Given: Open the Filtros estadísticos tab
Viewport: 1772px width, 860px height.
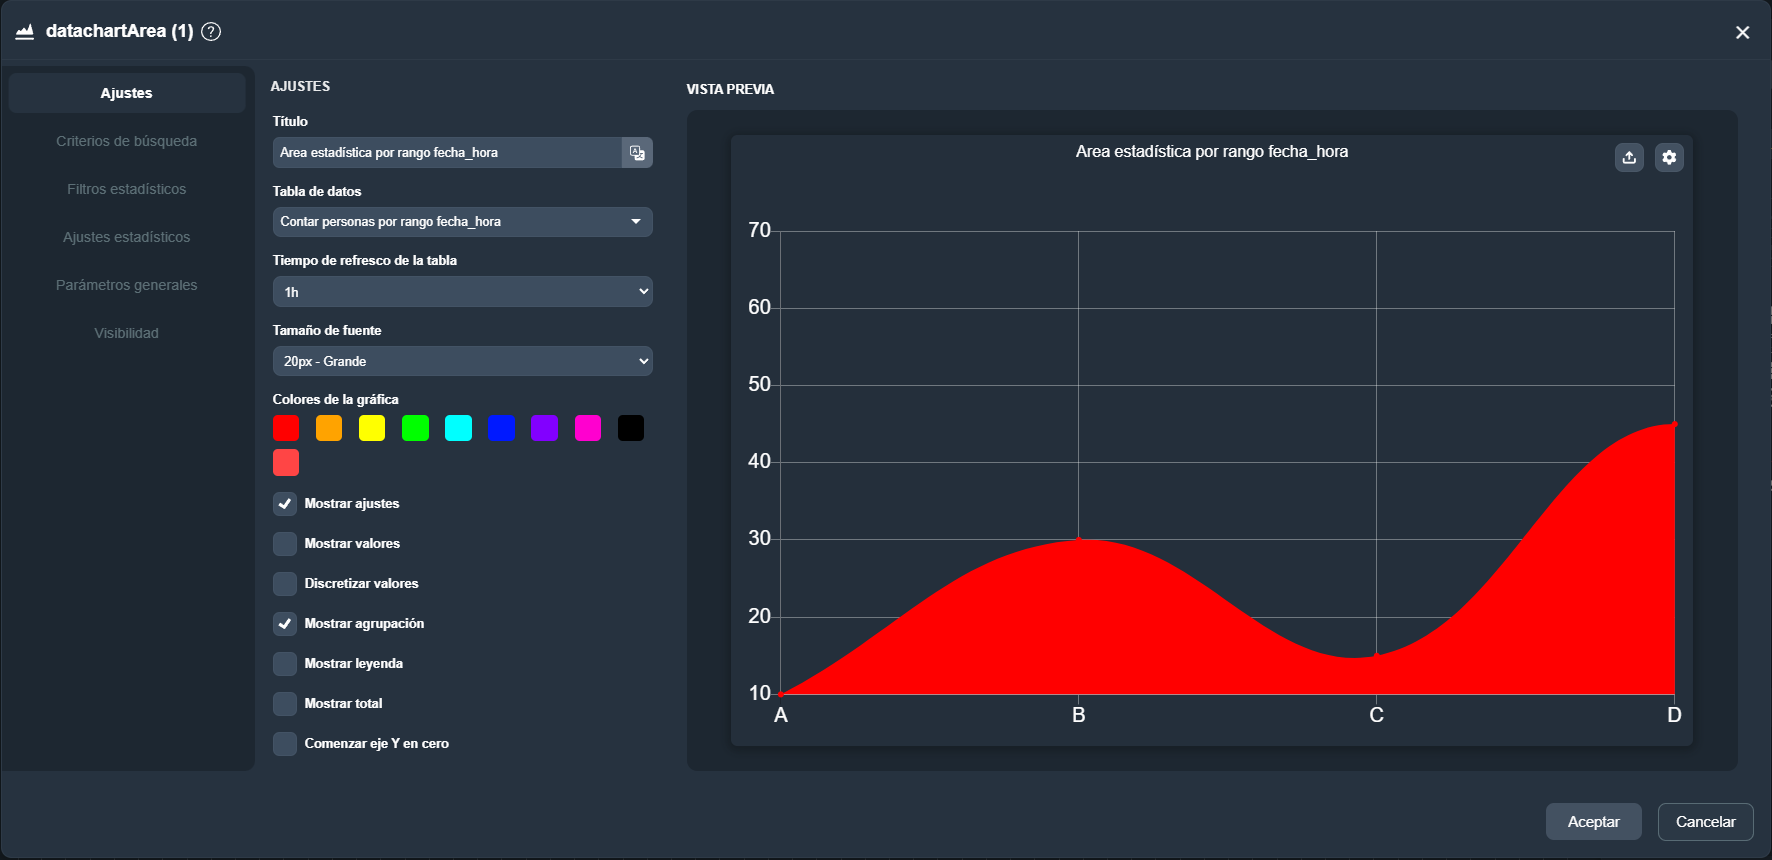Looking at the screenshot, I should (126, 189).
